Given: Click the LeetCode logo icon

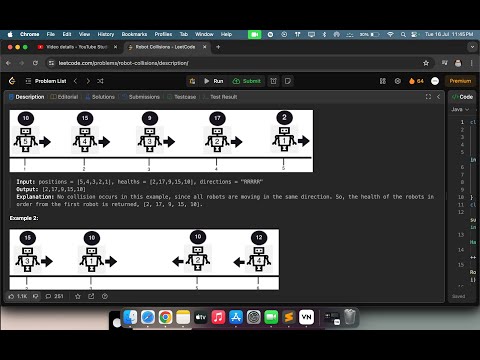Looking at the screenshot, I should point(12,81).
